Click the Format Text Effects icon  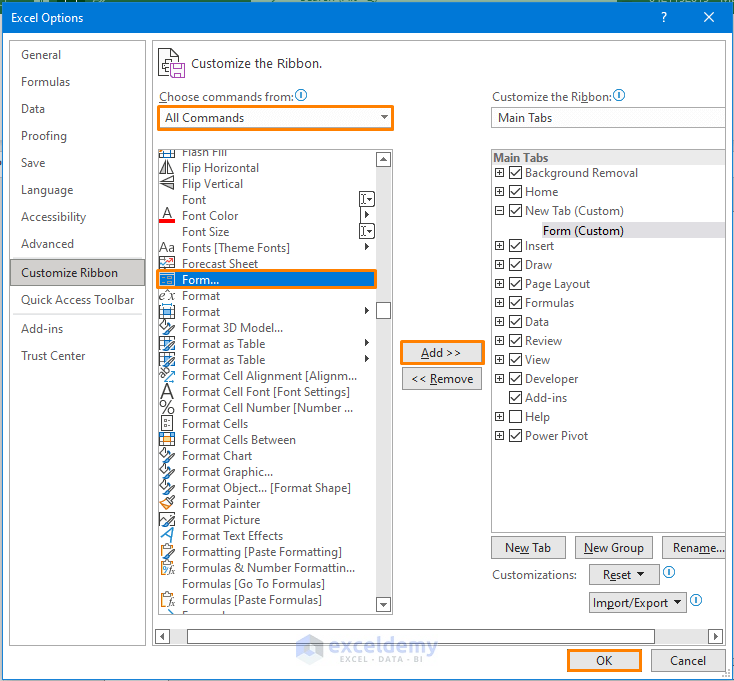pos(167,535)
